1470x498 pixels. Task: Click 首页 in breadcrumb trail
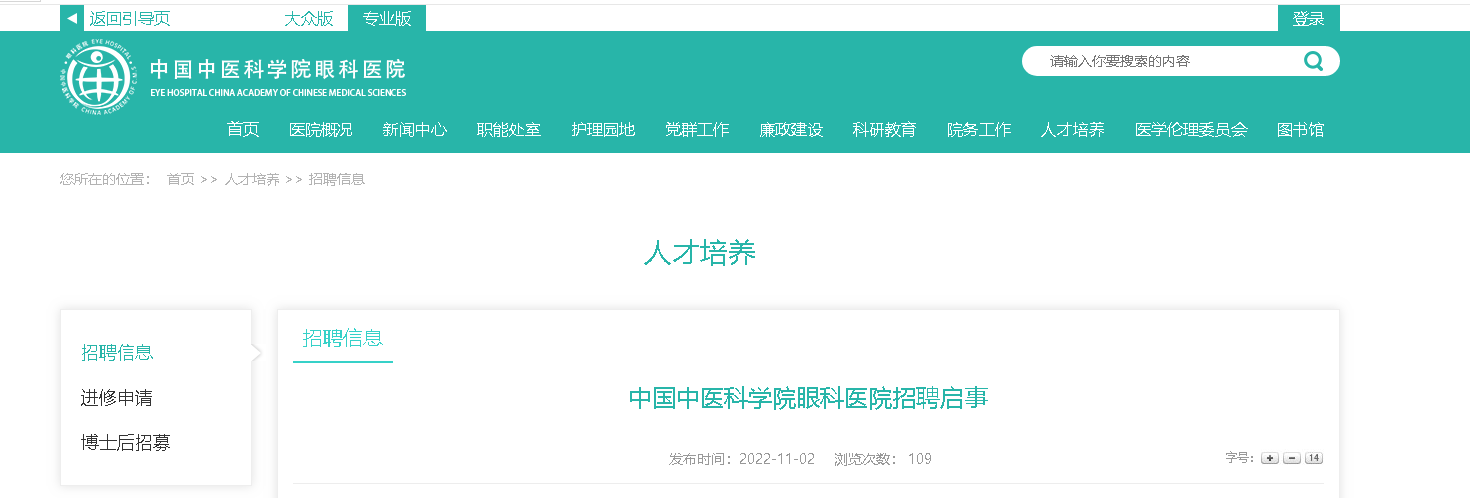click(181, 179)
